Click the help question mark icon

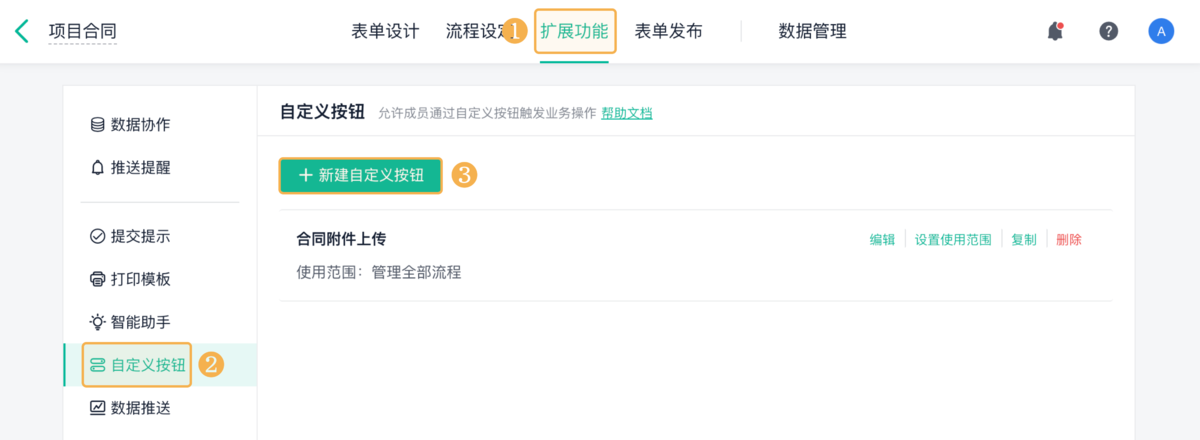click(1108, 31)
